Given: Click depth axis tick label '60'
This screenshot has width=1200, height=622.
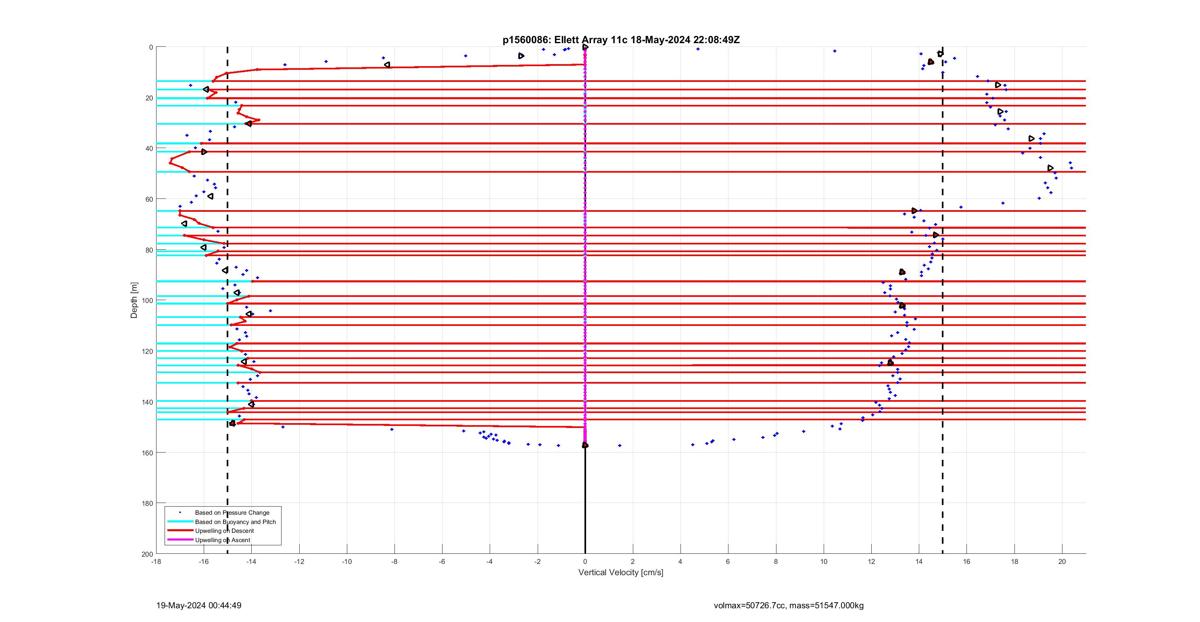Looking at the screenshot, I should (x=149, y=199).
